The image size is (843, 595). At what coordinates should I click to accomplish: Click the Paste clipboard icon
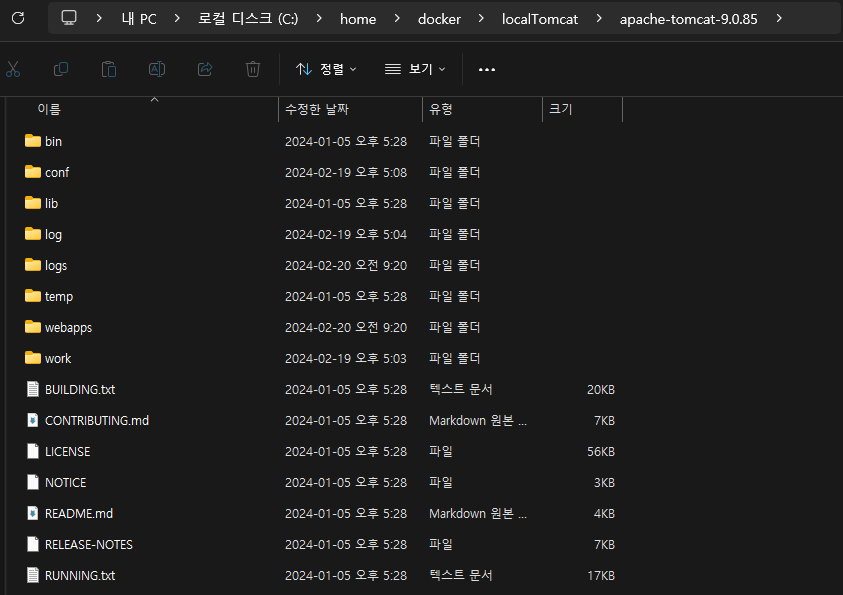pyautogui.click(x=109, y=69)
